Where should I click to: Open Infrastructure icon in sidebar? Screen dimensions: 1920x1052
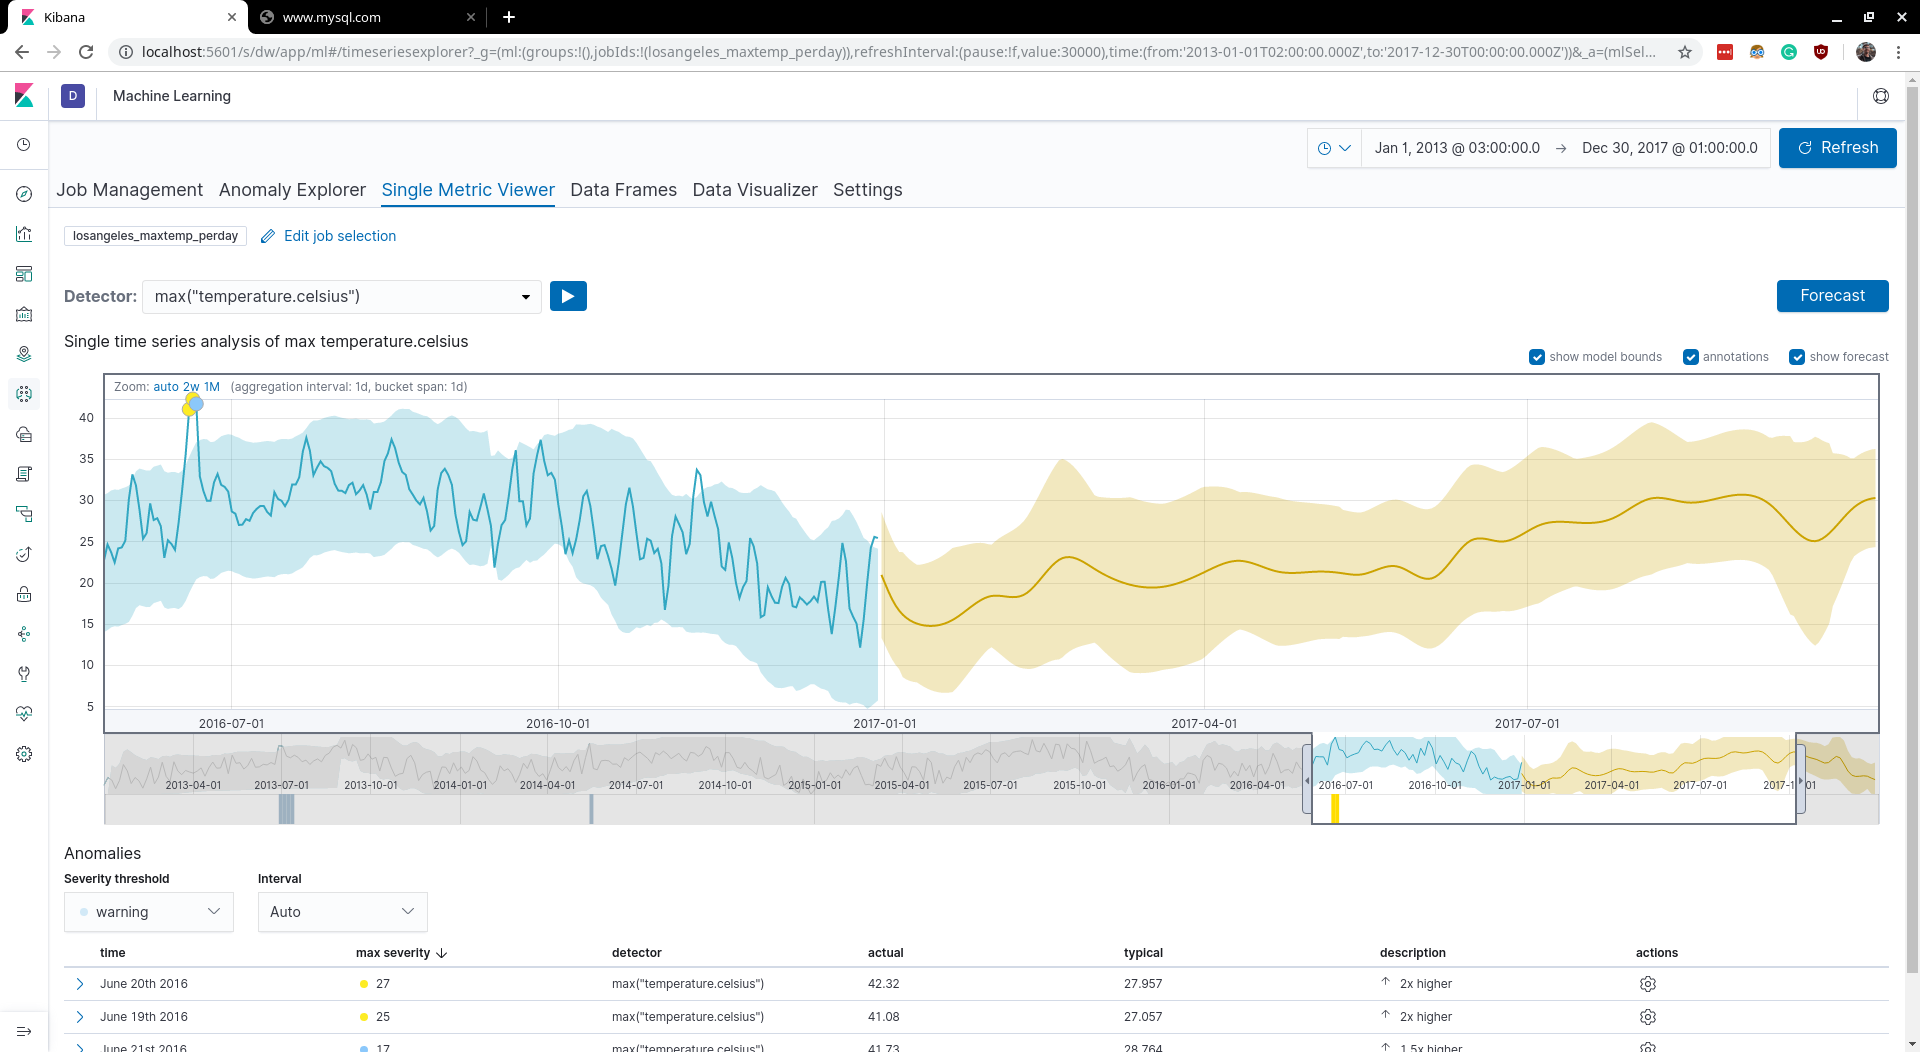24,434
